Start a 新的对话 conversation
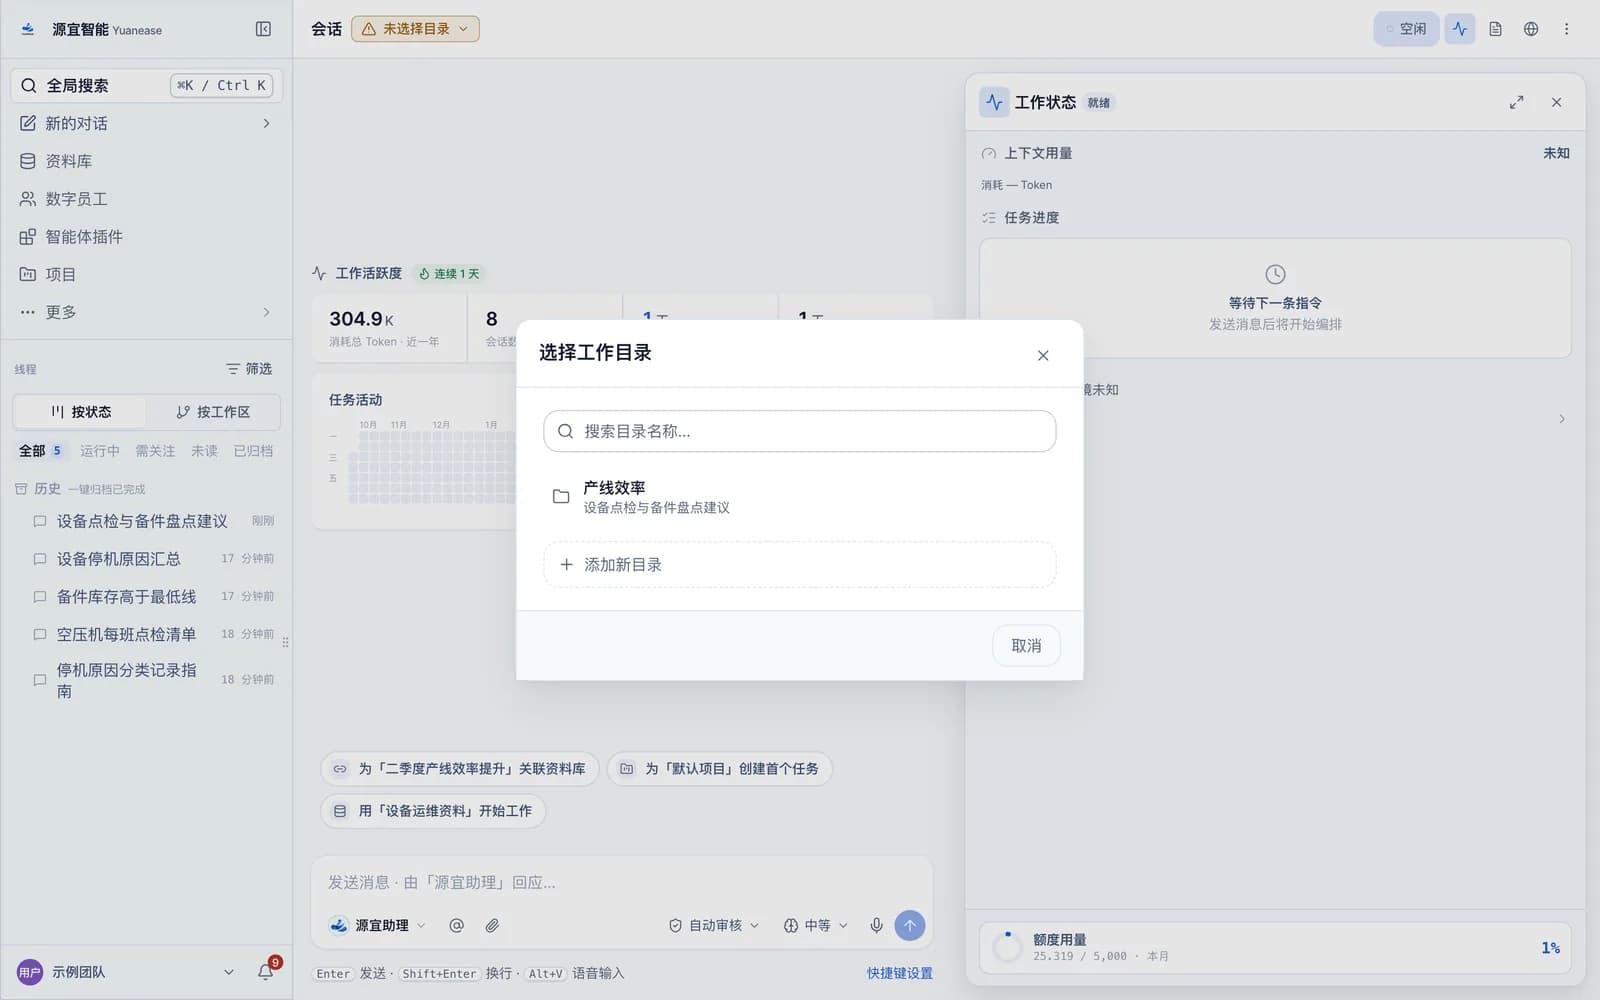 pyautogui.click(x=146, y=123)
